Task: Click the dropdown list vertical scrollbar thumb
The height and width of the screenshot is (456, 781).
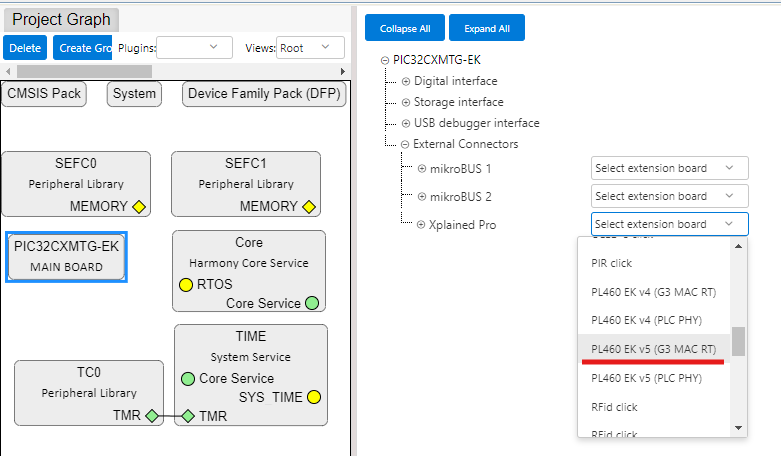Action: [x=739, y=342]
